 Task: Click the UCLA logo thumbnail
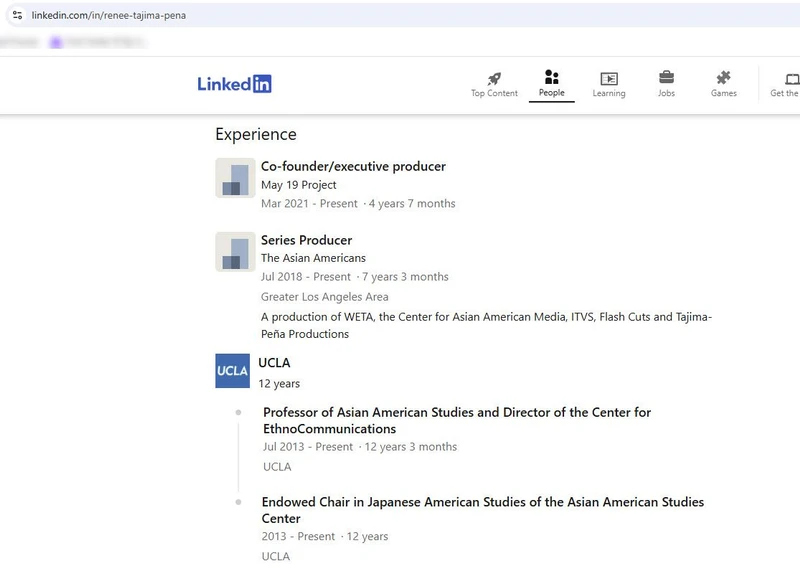click(x=233, y=370)
